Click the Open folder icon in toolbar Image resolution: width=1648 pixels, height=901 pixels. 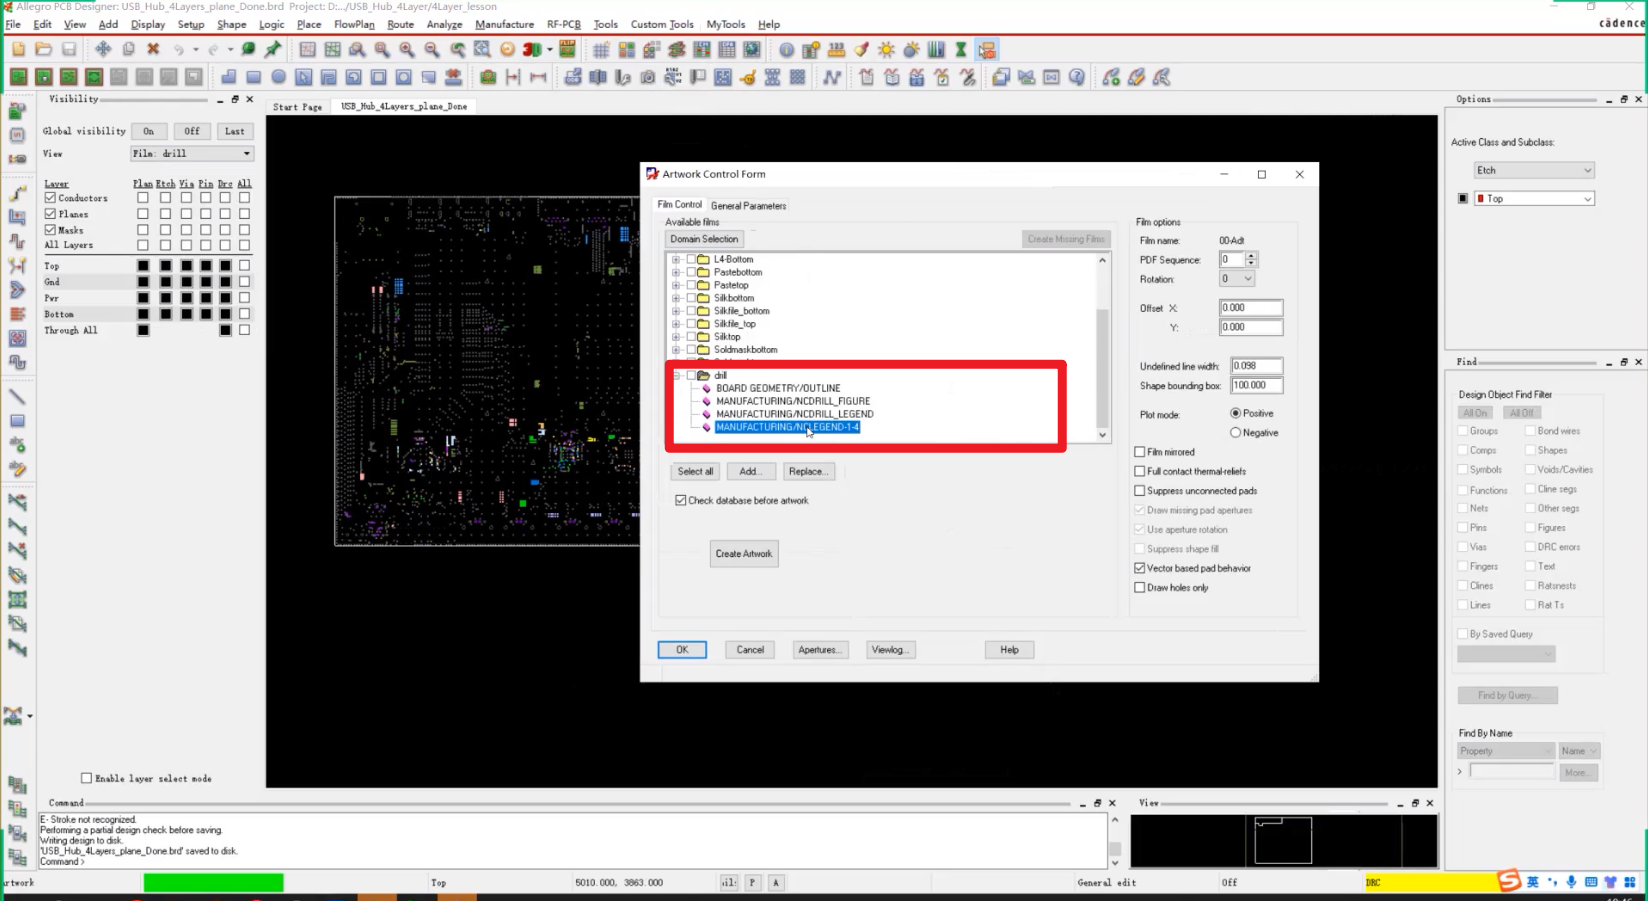43,49
